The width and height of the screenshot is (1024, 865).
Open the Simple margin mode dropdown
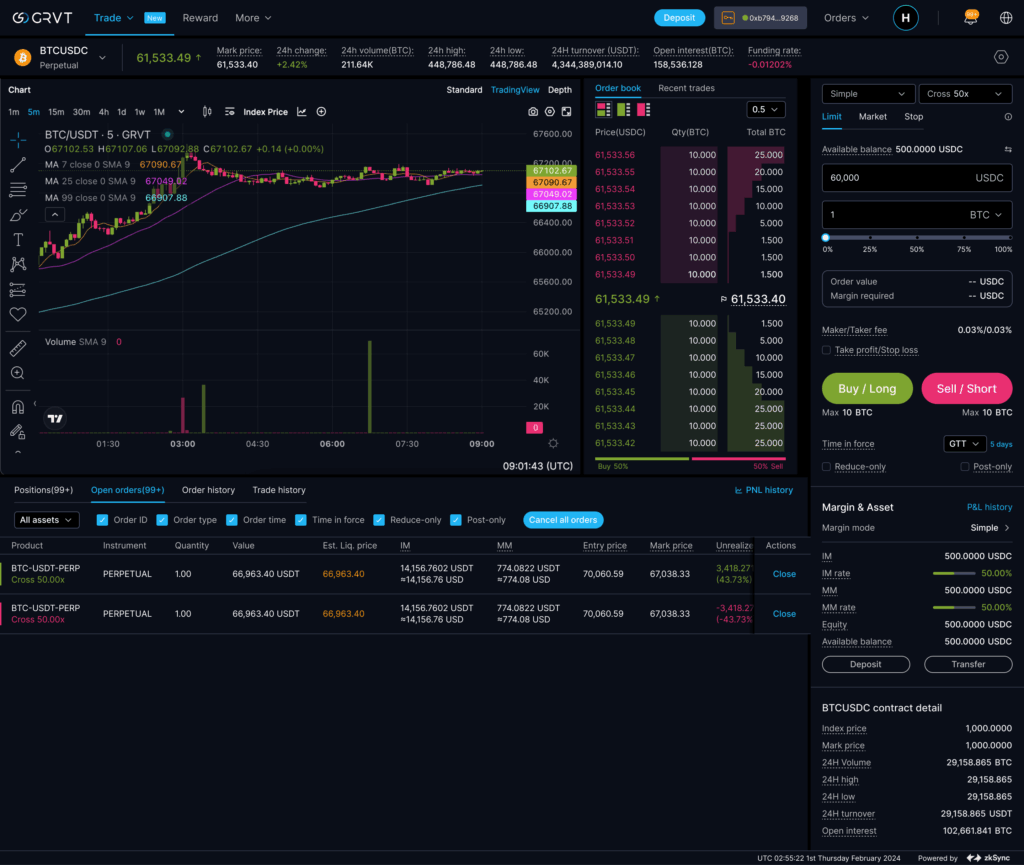[867, 94]
